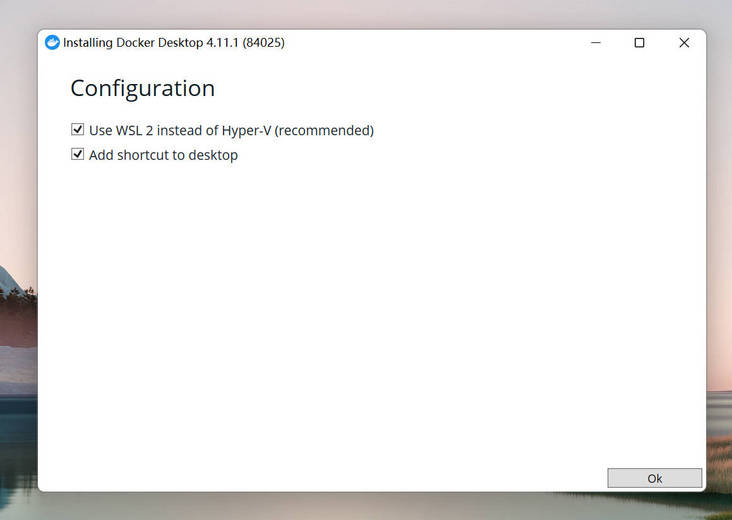Minimize the Docker Desktop installer window

pos(595,43)
